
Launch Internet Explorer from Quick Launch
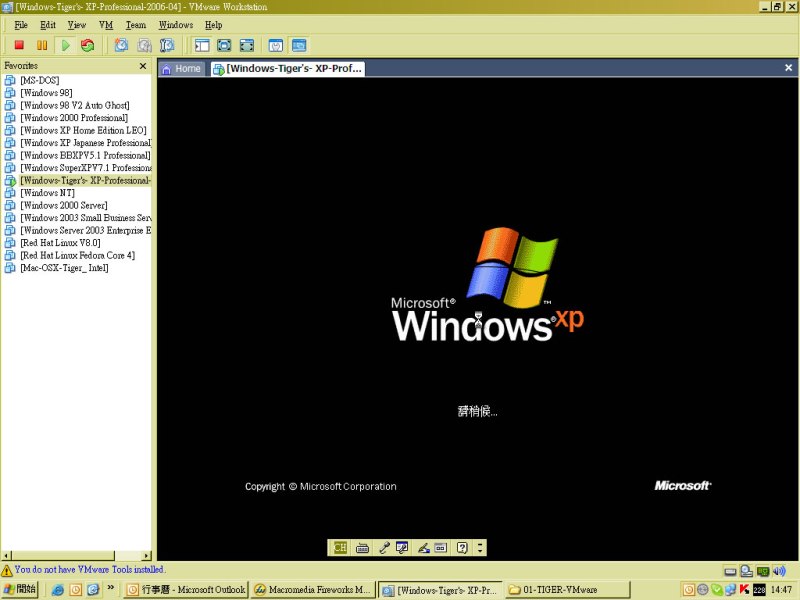[x=58, y=590]
